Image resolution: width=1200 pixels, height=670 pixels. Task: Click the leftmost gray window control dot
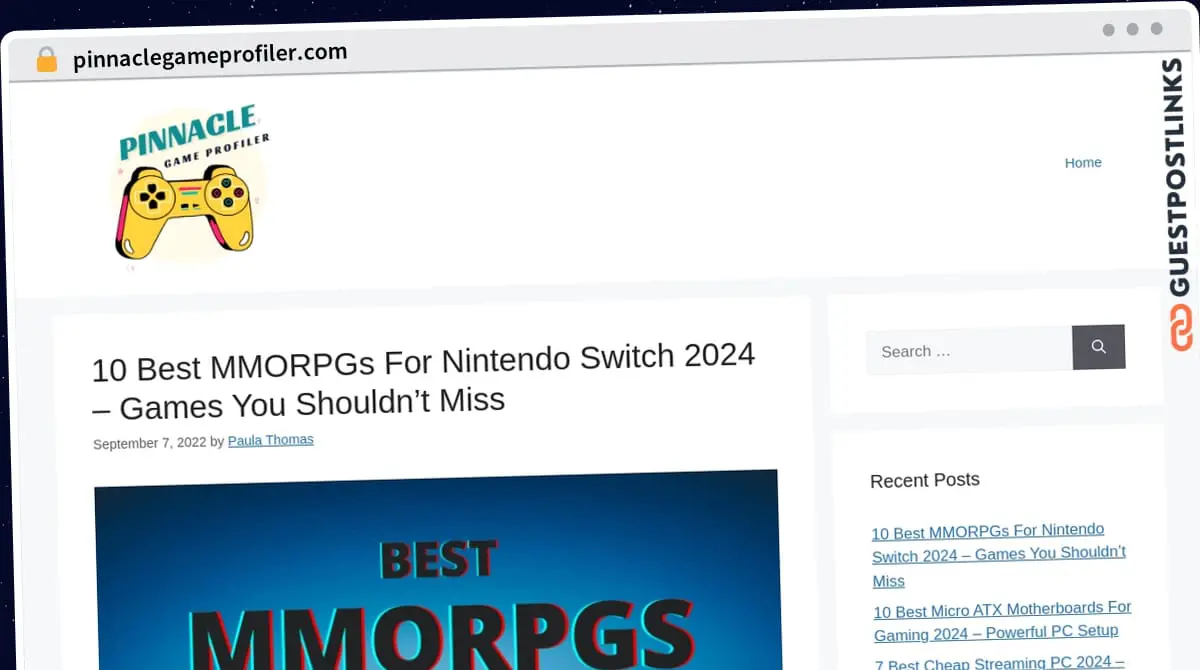[1109, 30]
